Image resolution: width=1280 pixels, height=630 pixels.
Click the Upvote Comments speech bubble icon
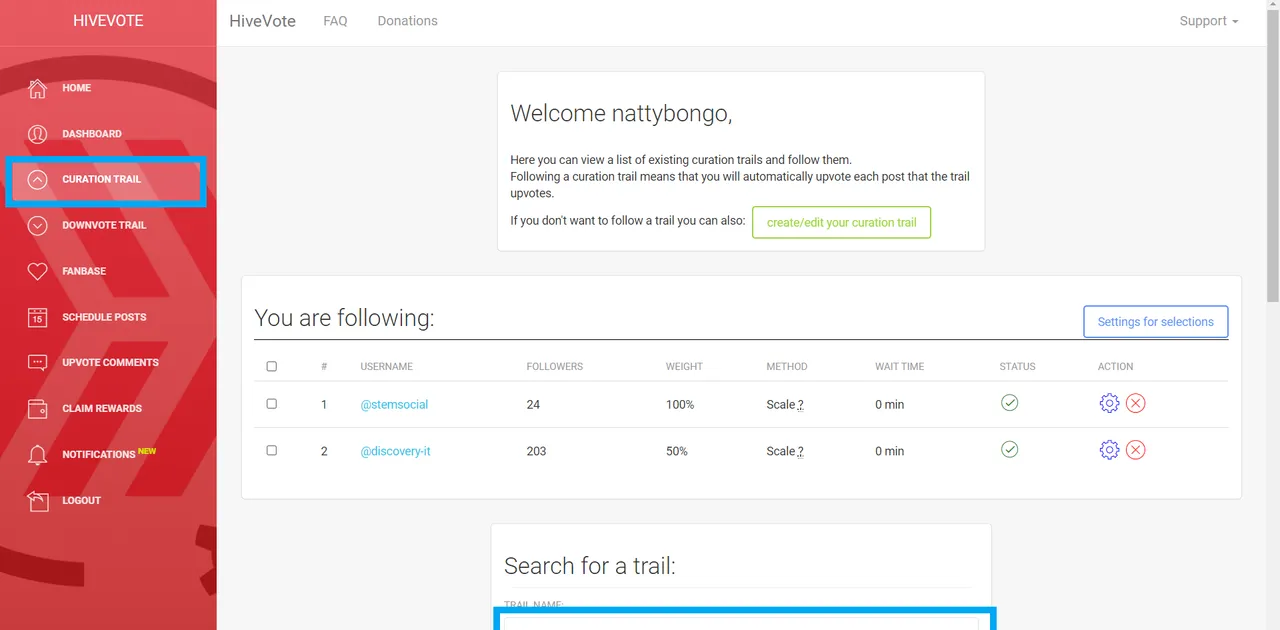click(37, 363)
